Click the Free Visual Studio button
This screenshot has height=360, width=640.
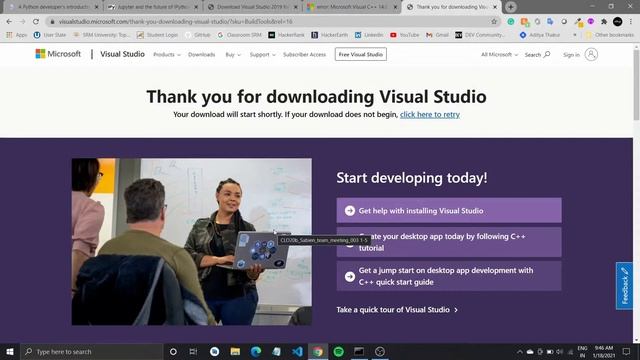361,54
